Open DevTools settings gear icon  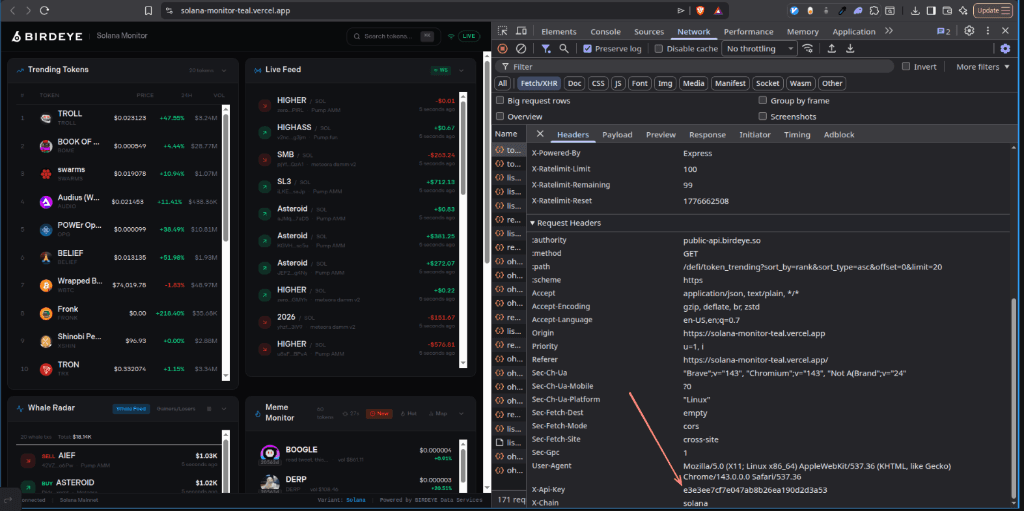[970, 31]
